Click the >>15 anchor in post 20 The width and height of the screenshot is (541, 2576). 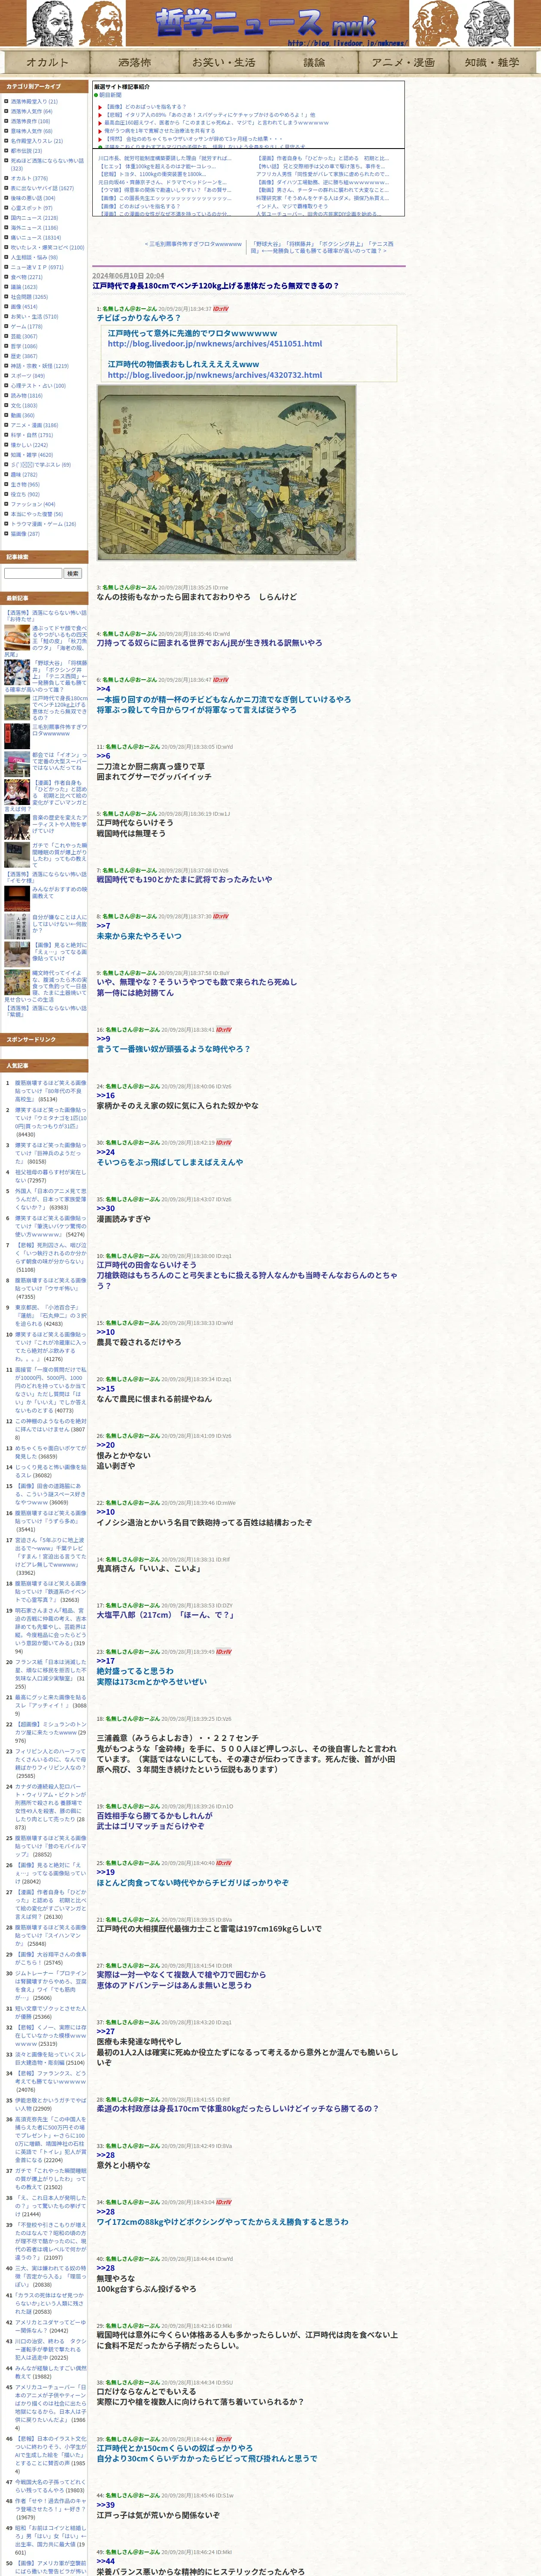point(105,1388)
